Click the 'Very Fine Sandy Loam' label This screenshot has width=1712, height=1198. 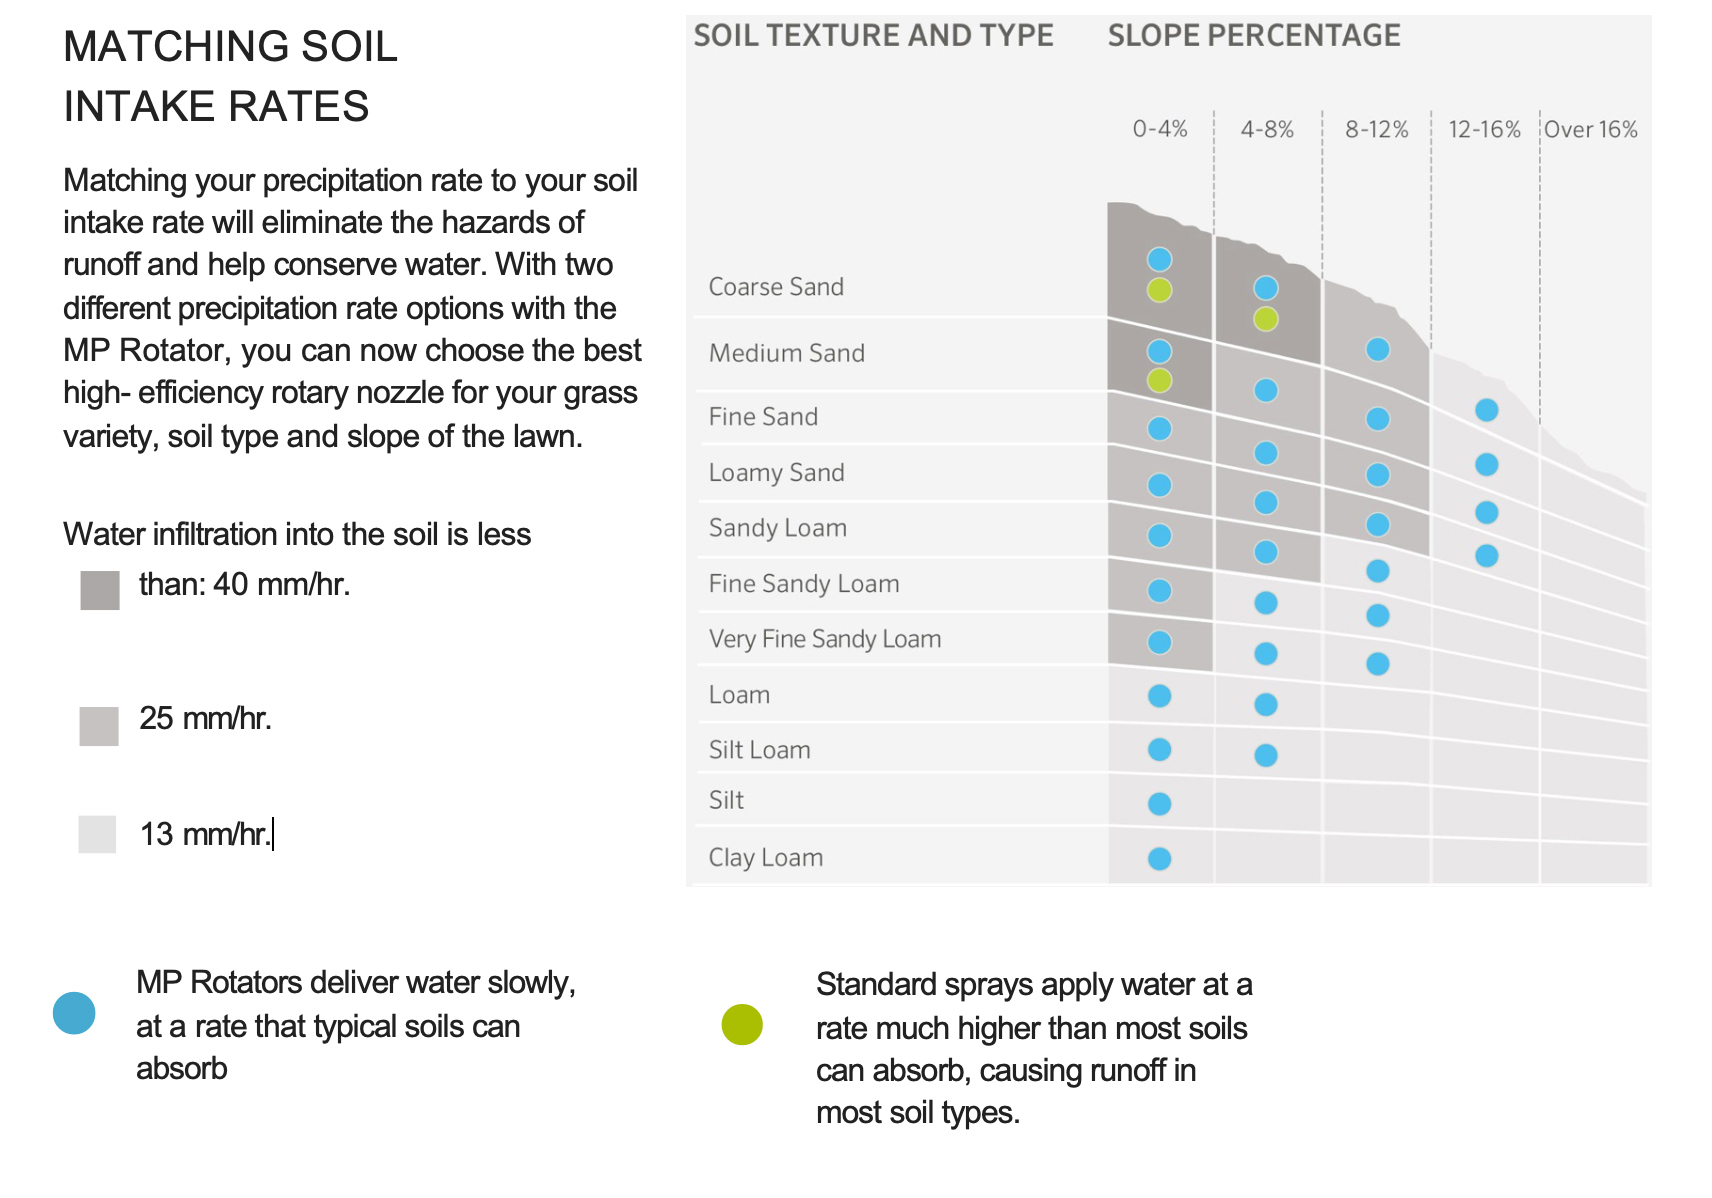(x=825, y=639)
